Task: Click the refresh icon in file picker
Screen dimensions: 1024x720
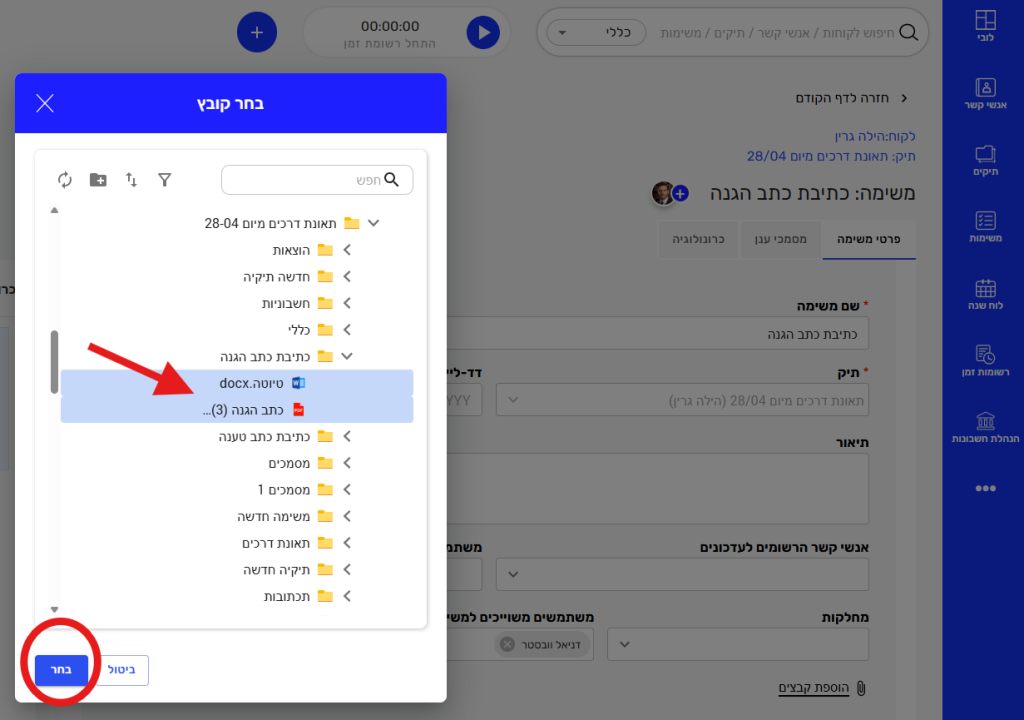Action: (65, 180)
